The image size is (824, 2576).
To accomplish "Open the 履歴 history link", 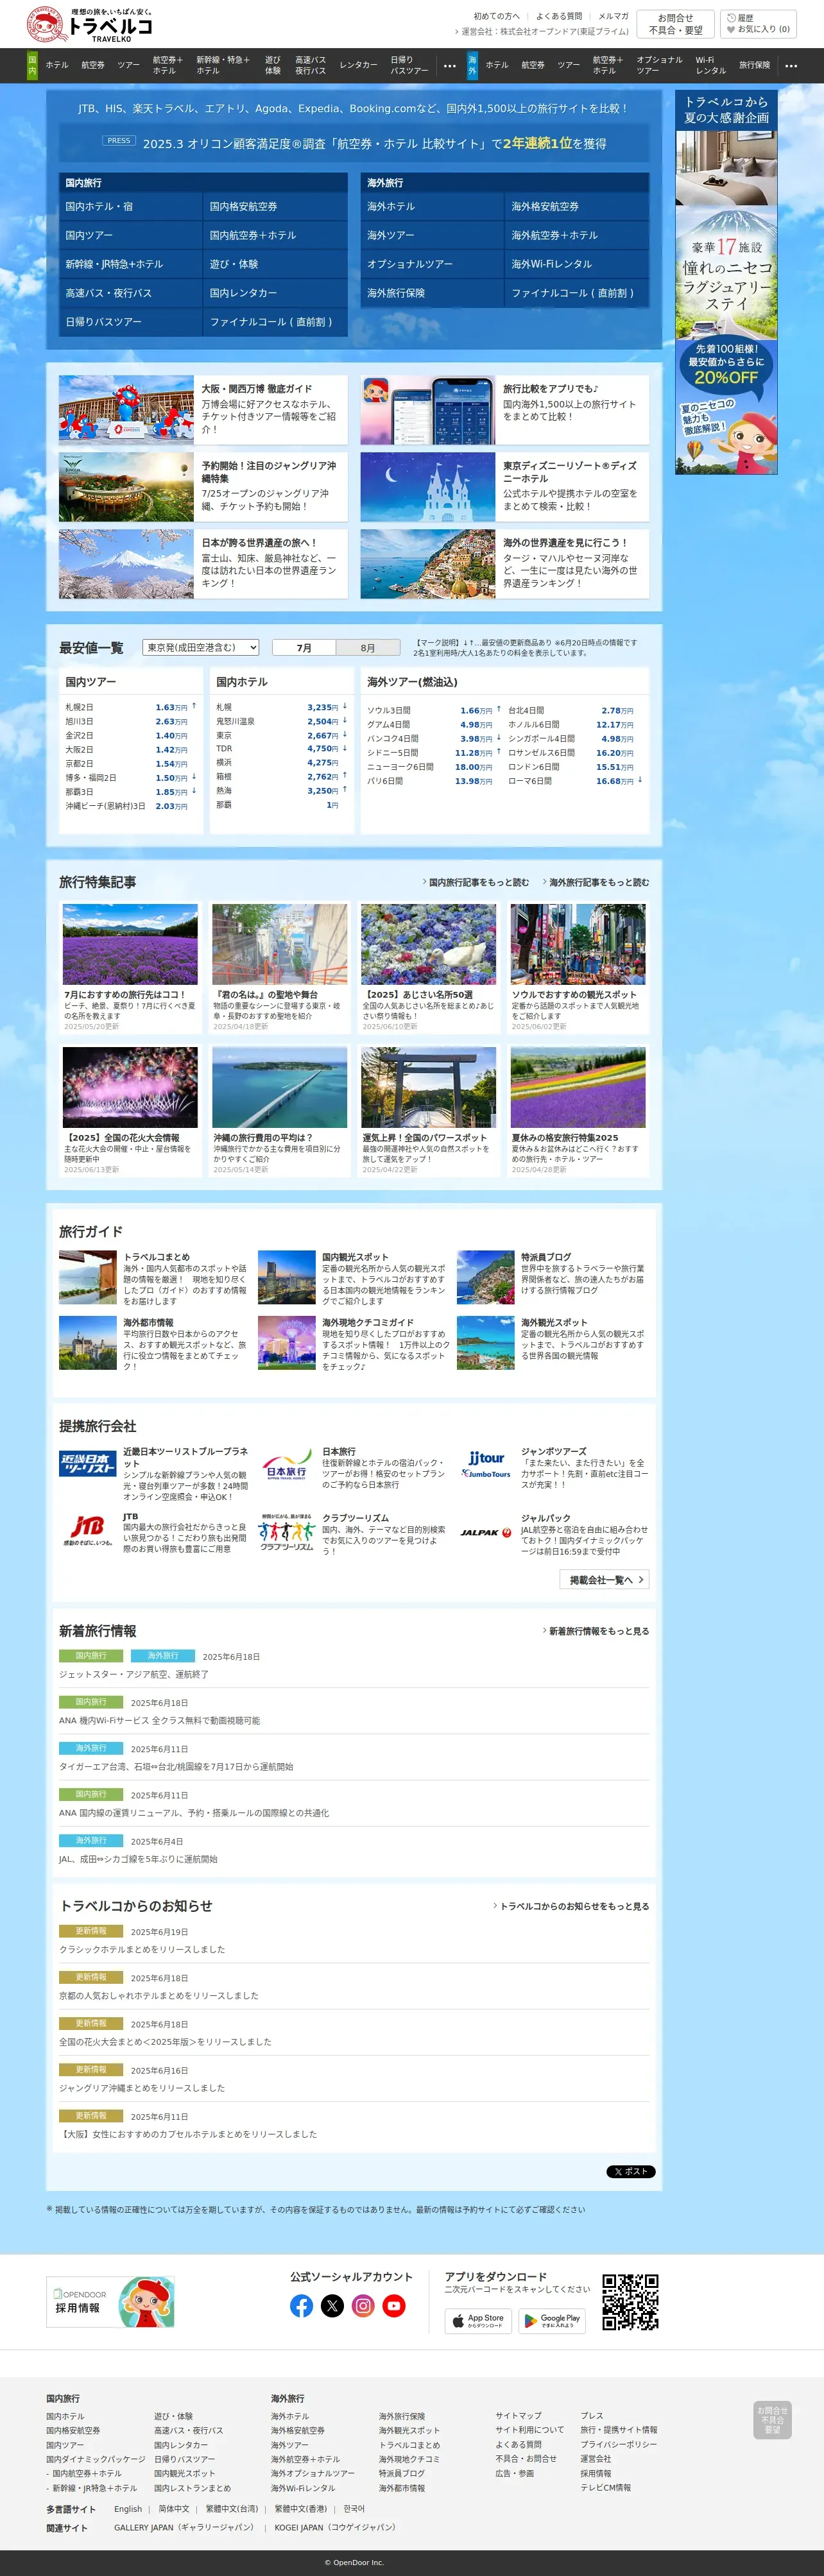I will [740, 18].
